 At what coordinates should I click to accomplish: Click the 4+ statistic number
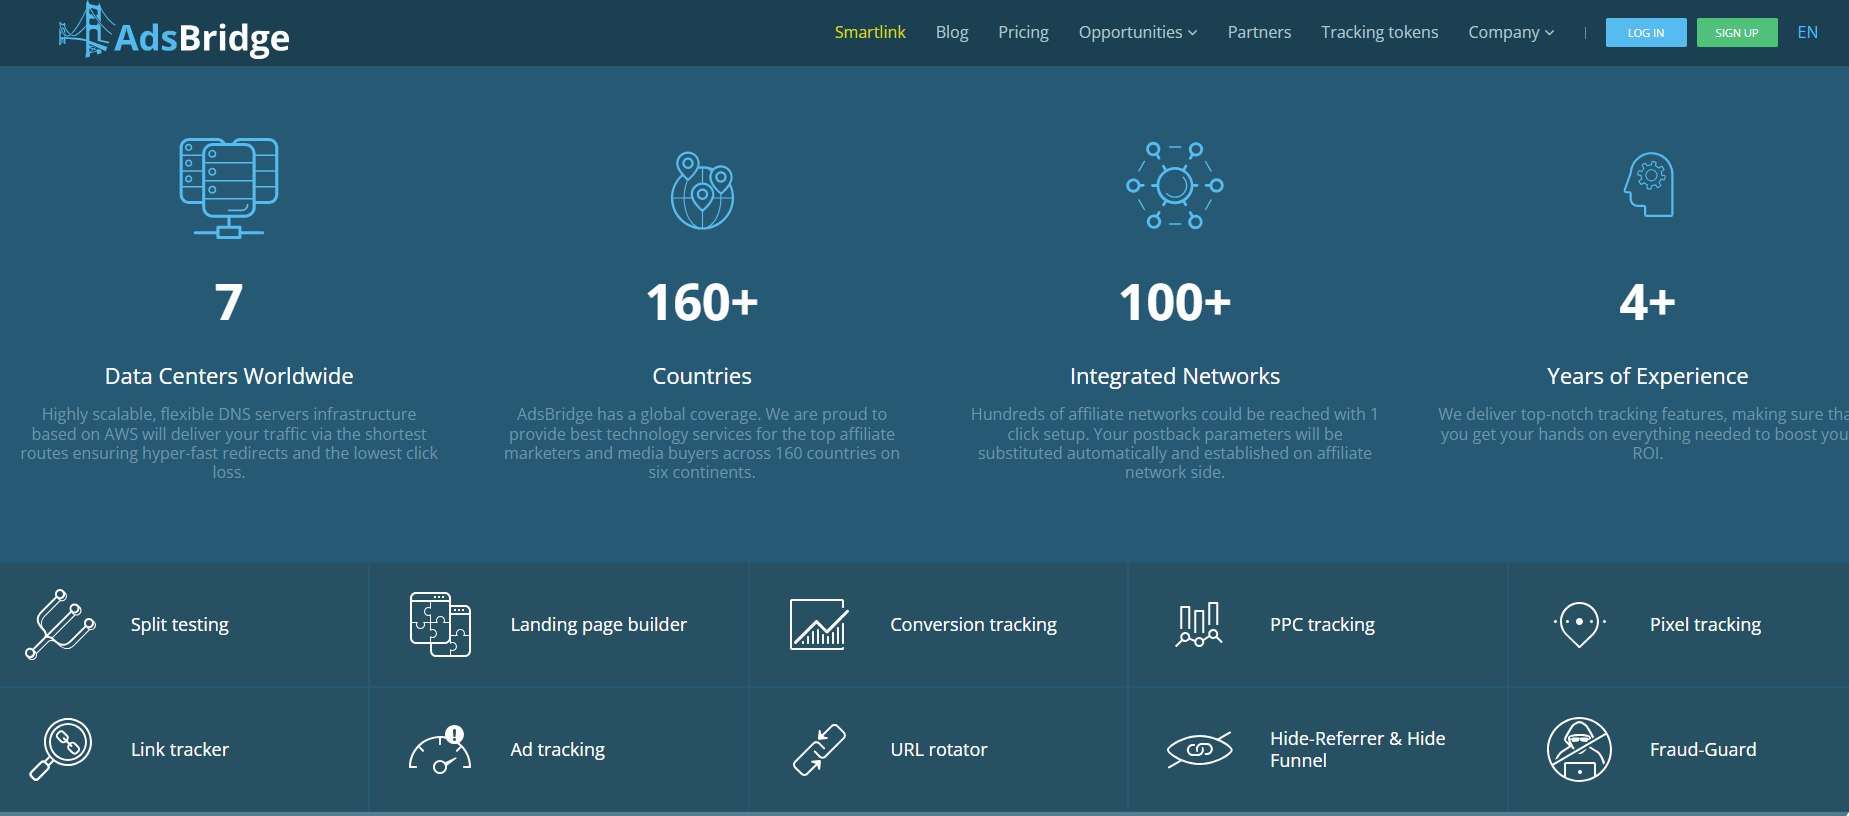[x=1648, y=303]
